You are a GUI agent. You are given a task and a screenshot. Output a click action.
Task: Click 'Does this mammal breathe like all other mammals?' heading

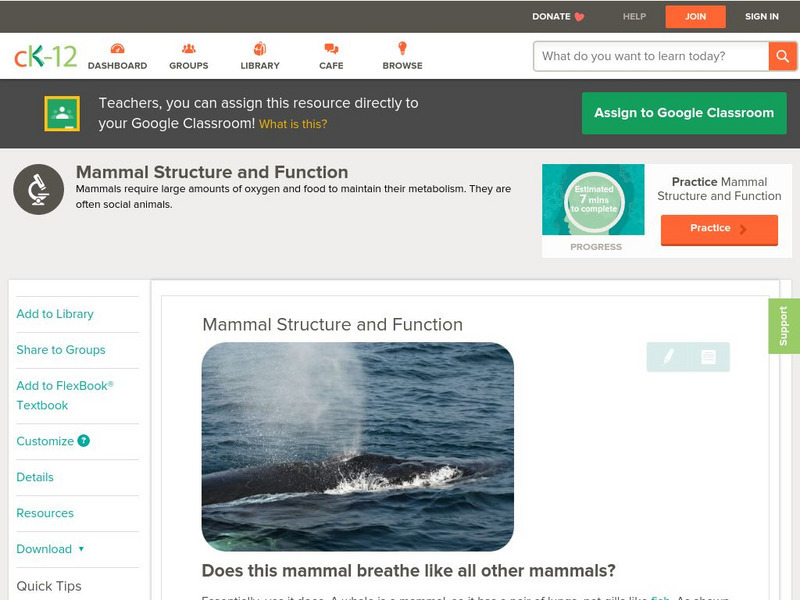click(x=409, y=570)
